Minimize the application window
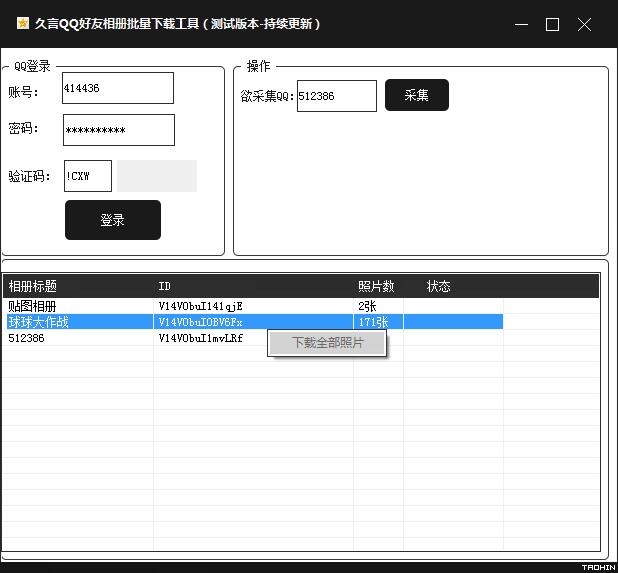The image size is (618, 573). point(521,24)
